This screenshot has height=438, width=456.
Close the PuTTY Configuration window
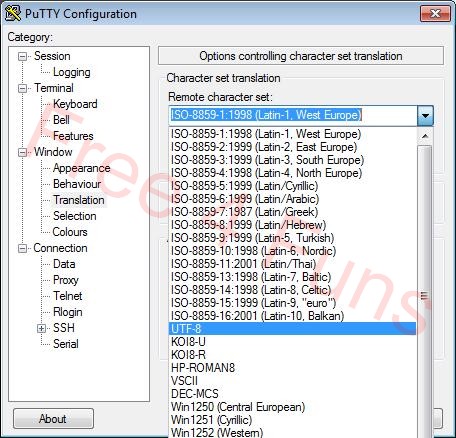pyautogui.click(x=435, y=13)
